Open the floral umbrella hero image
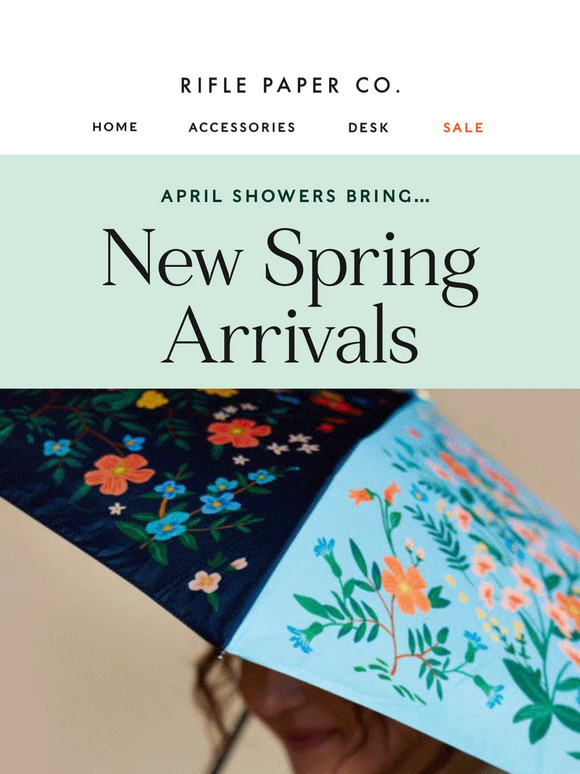This screenshot has height=774, width=580. click(290, 581)
